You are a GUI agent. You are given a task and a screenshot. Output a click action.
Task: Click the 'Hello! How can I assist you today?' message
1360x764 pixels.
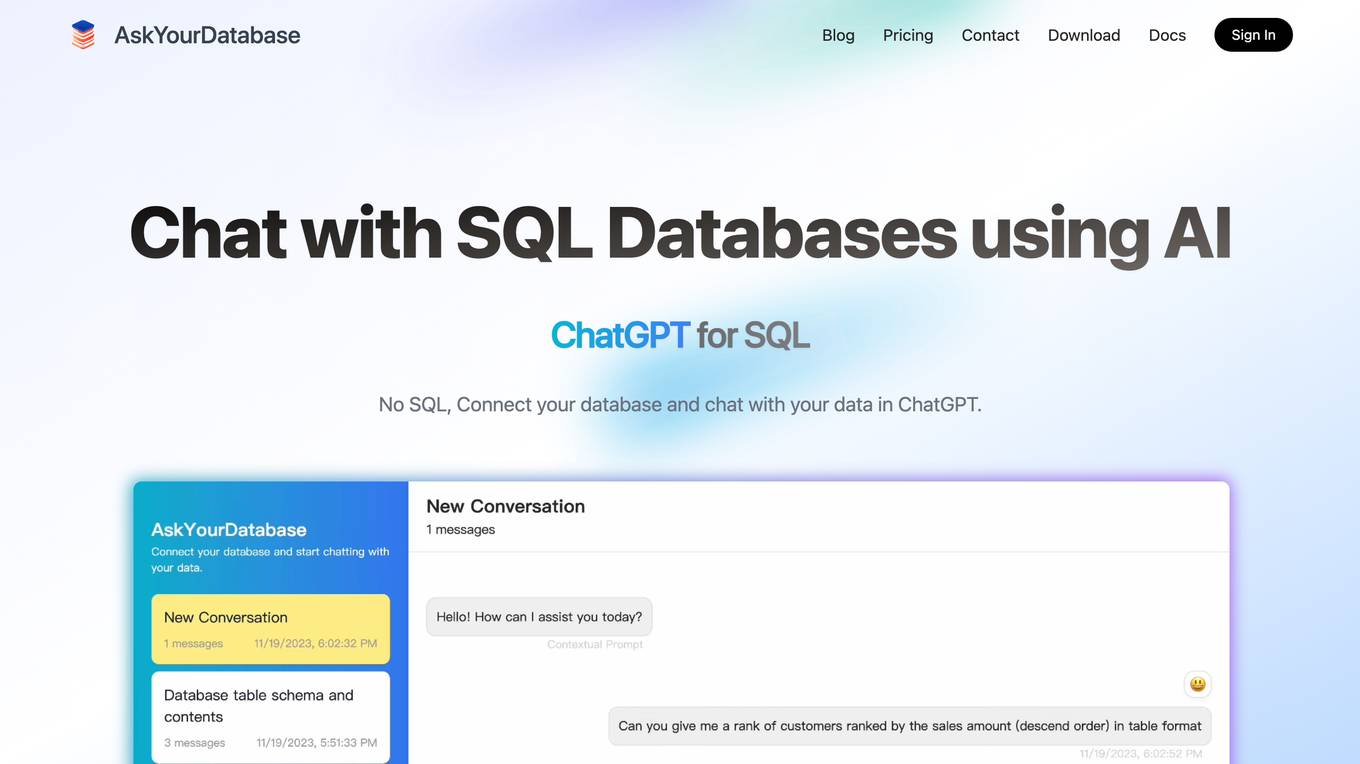[x=539, y=617]
